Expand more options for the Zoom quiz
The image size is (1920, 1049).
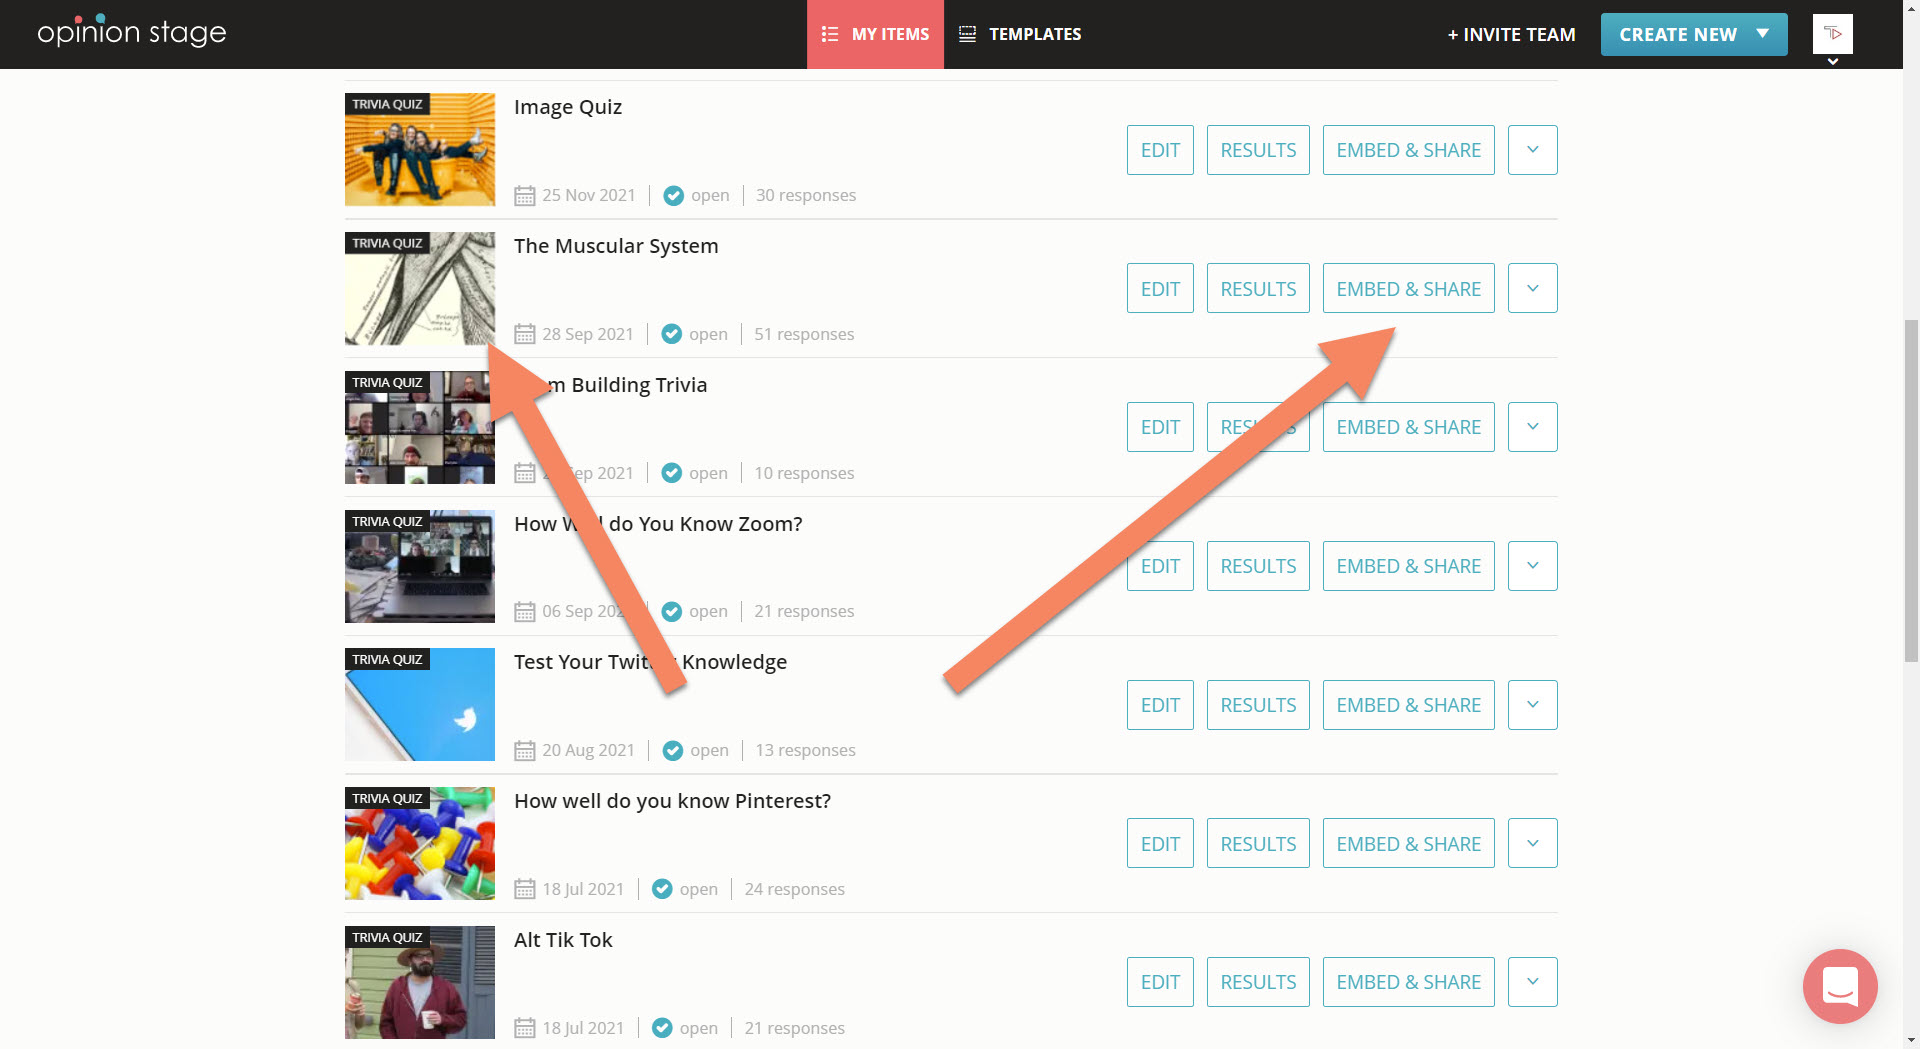1533,566
